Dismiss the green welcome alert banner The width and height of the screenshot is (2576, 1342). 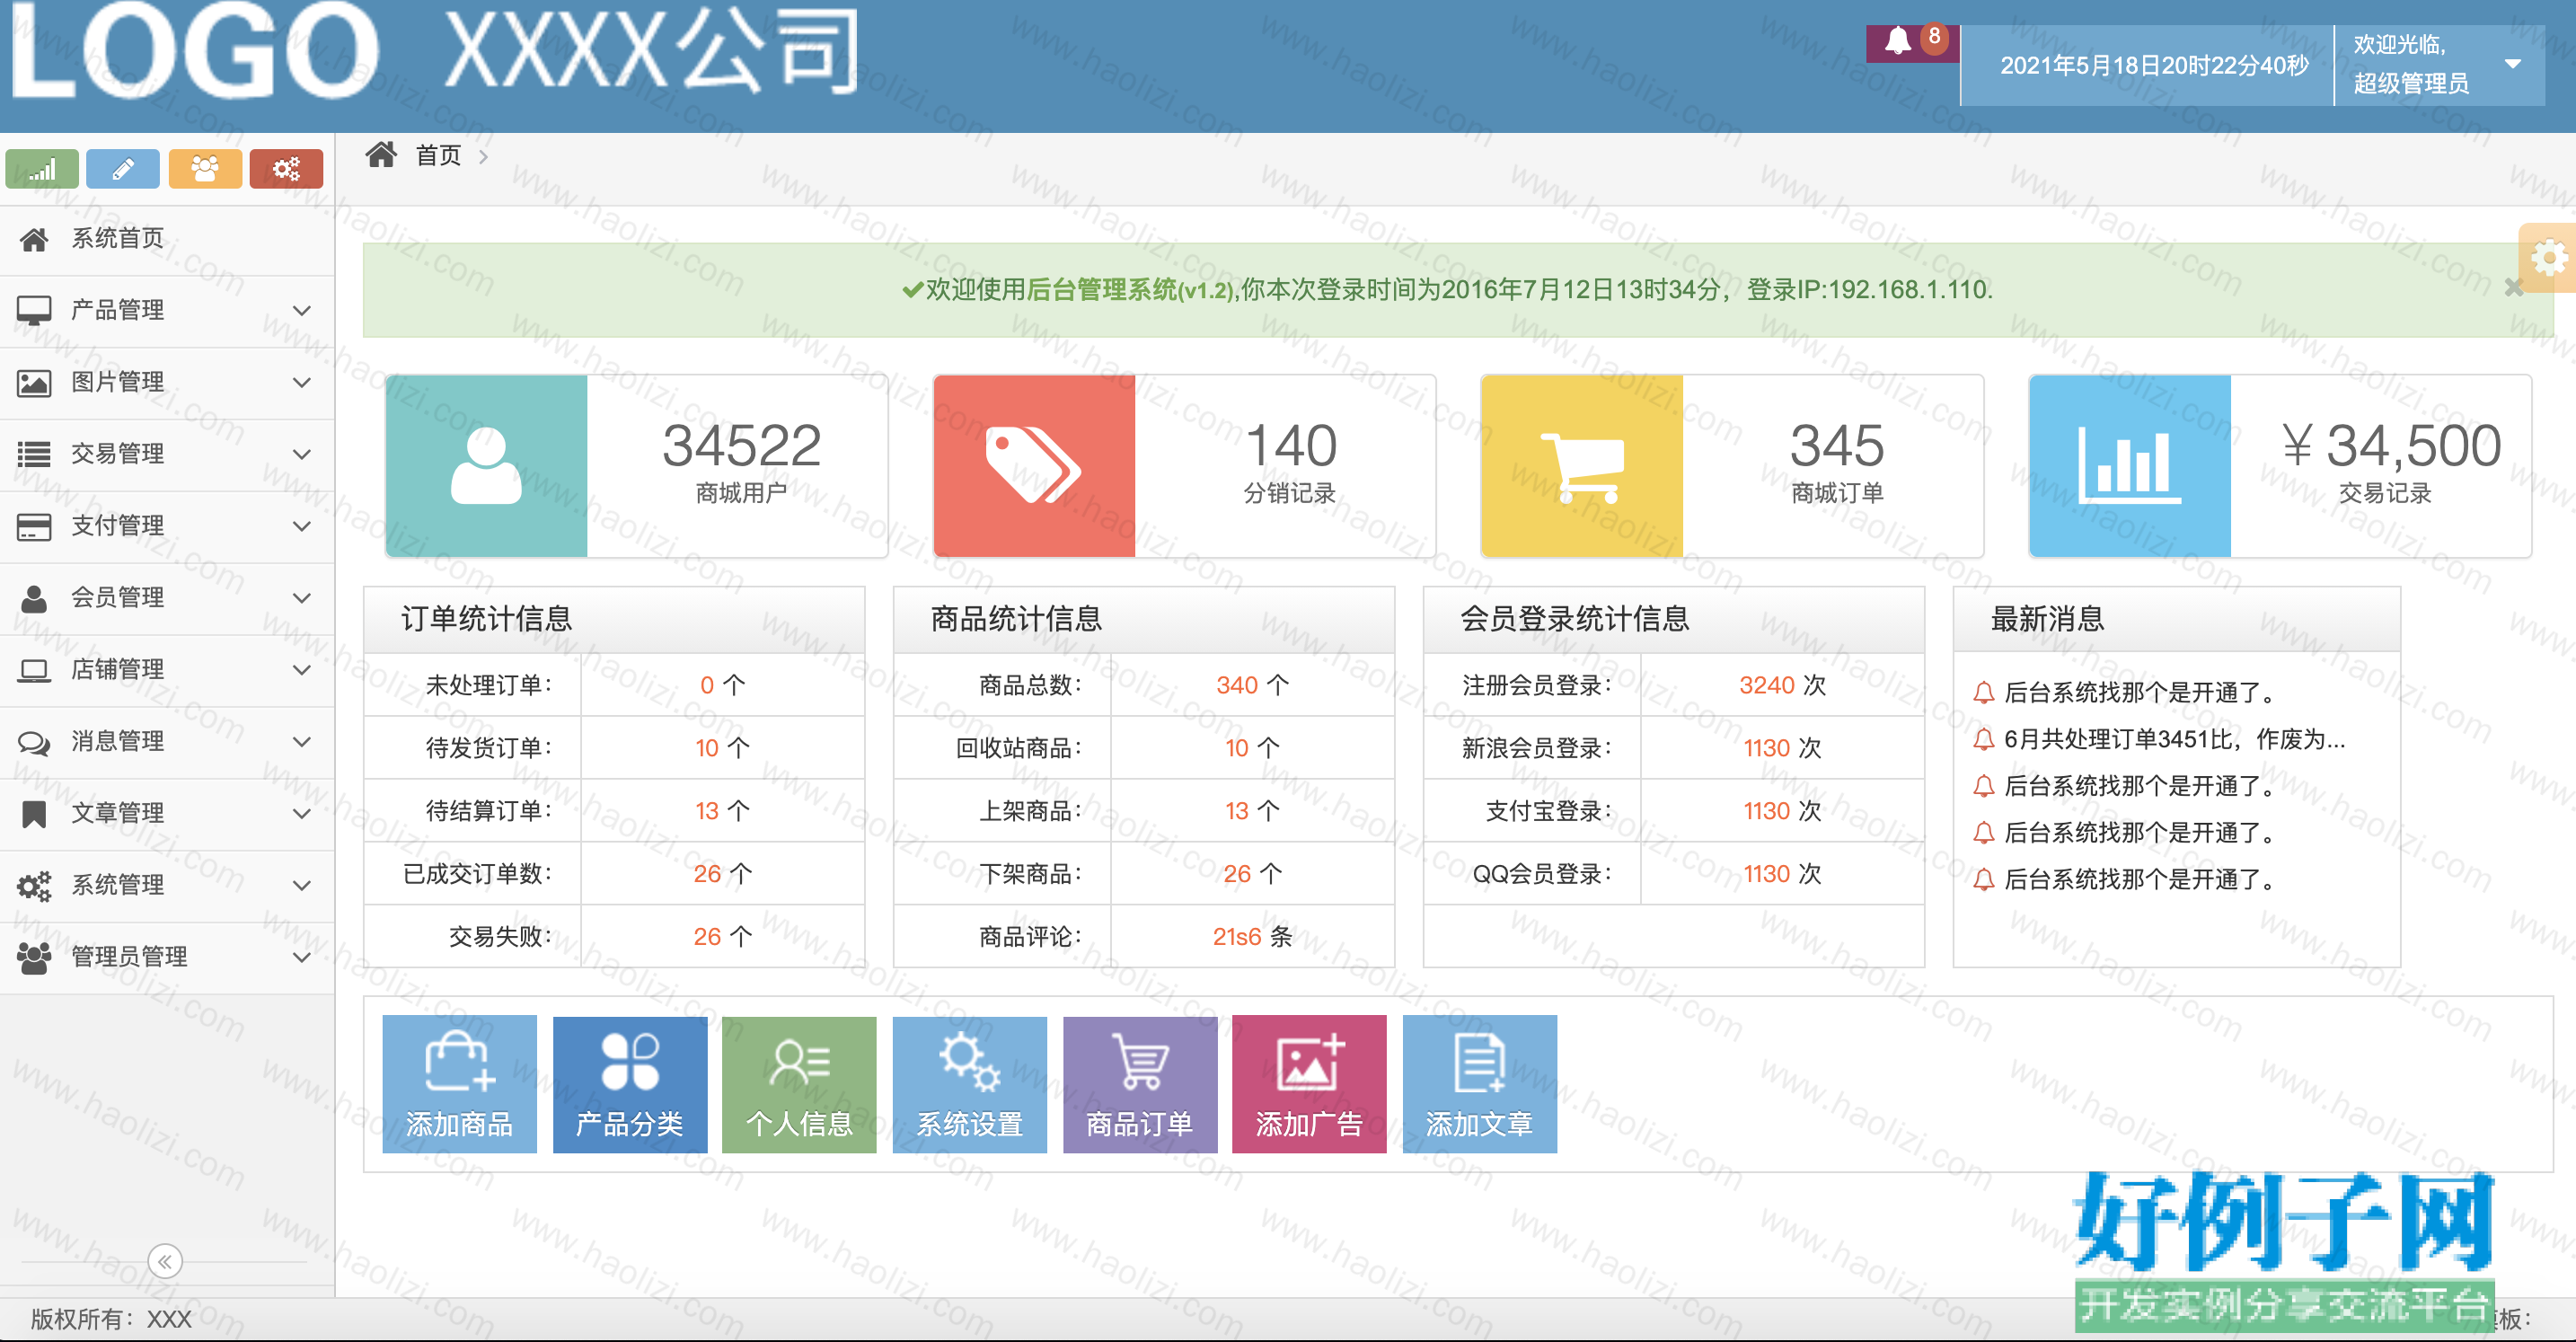pos(2513,288)
